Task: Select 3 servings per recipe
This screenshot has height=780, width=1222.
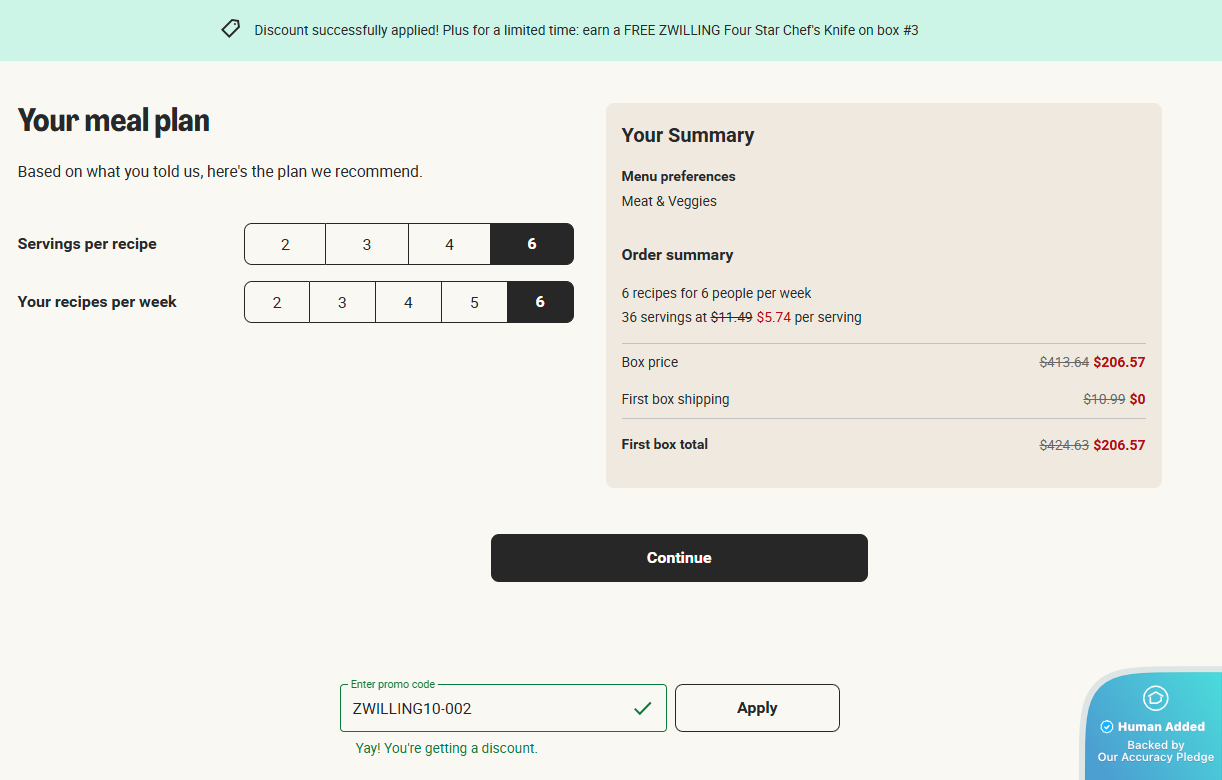Action: pyautogui.click(x=367, y=244)
